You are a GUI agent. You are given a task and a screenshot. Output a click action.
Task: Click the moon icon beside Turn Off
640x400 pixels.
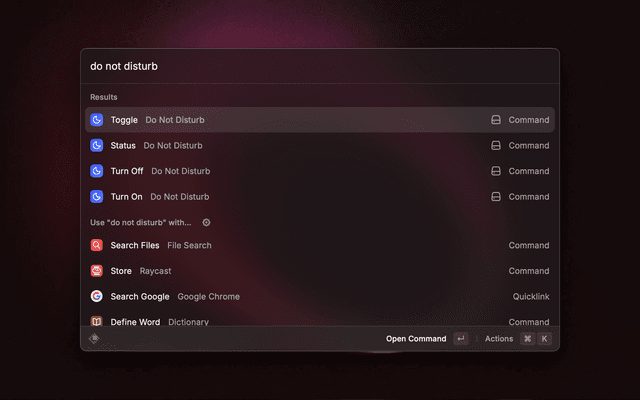pos(97,171)
